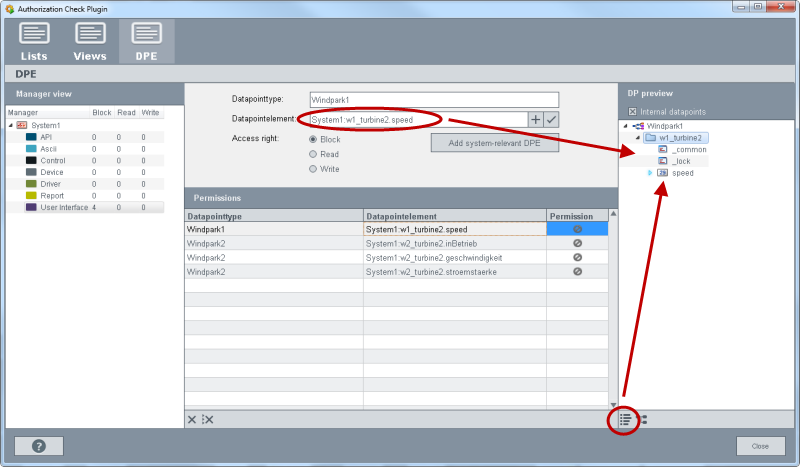Collapse the System1 node in Manager view

coord(11,125)
